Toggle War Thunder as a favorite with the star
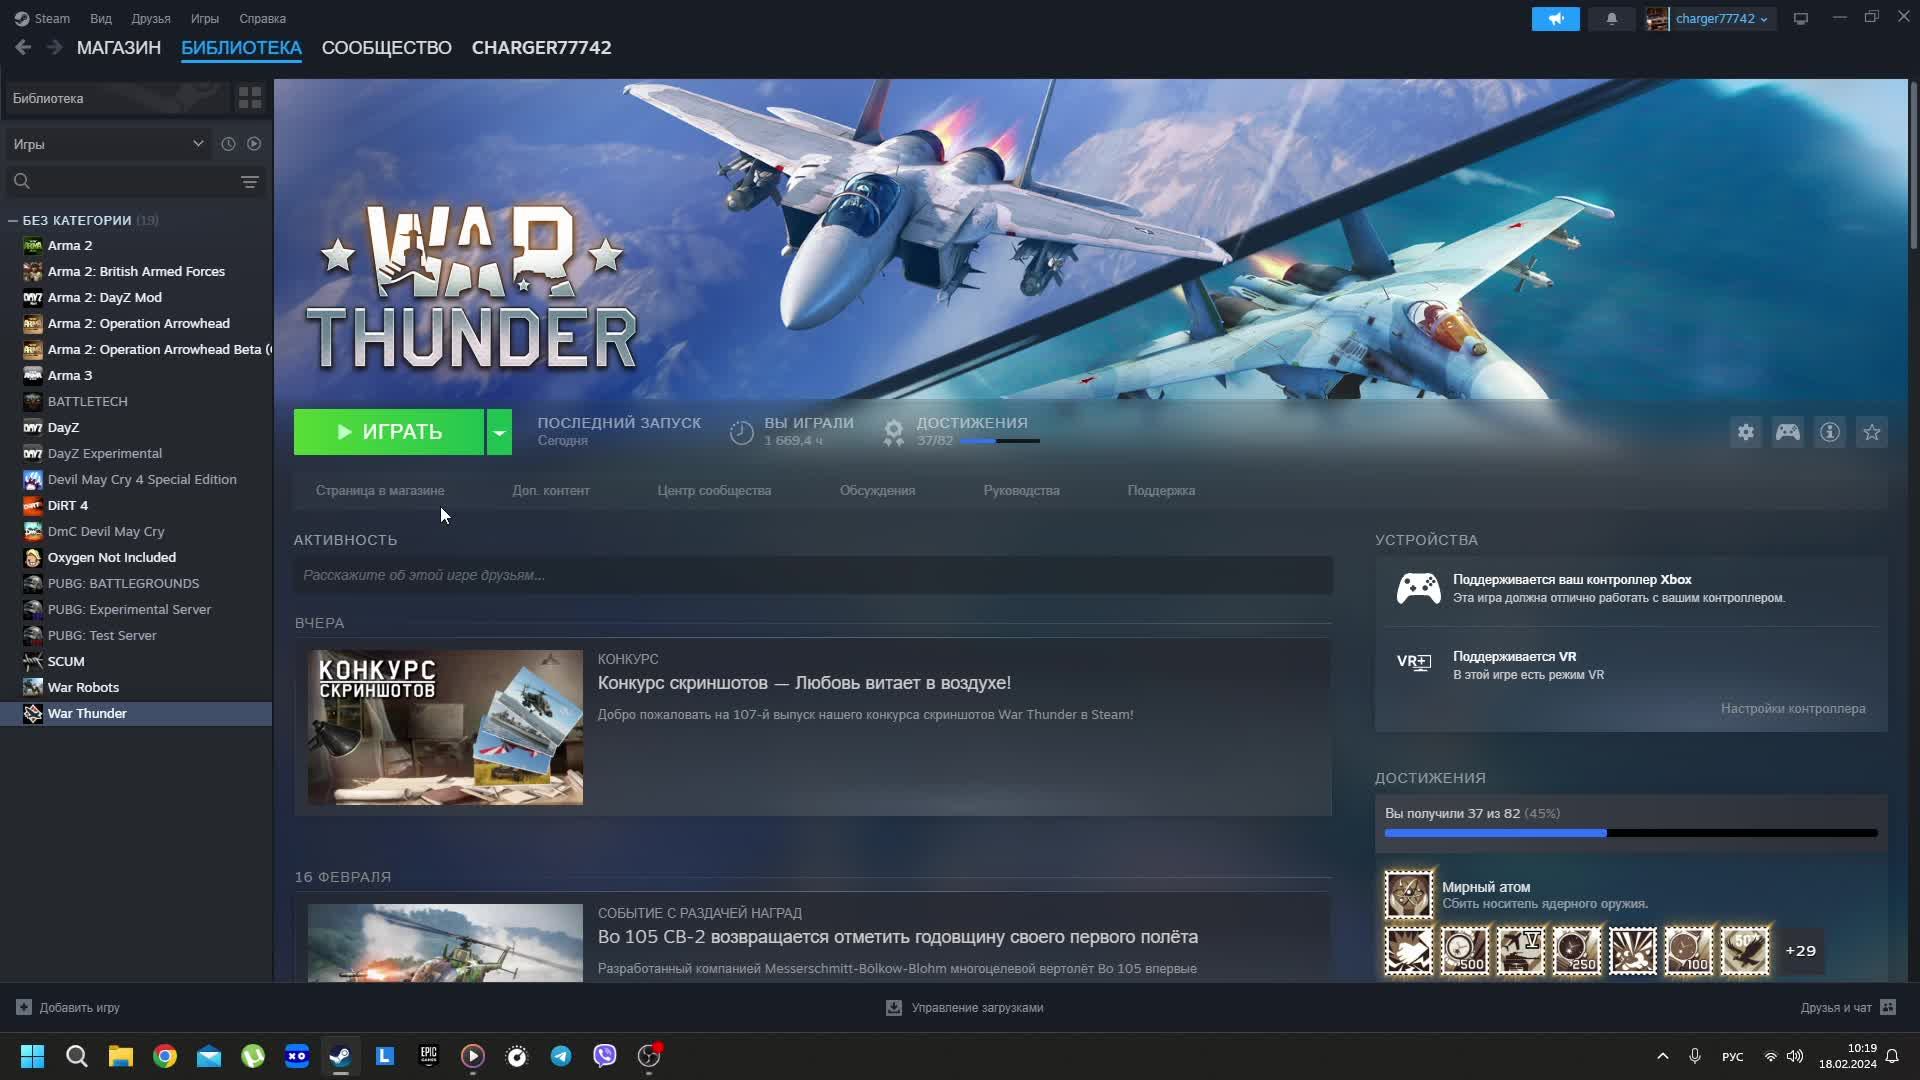Viewport: 1920px width, 1080px height. click(x=1873, y=432)
